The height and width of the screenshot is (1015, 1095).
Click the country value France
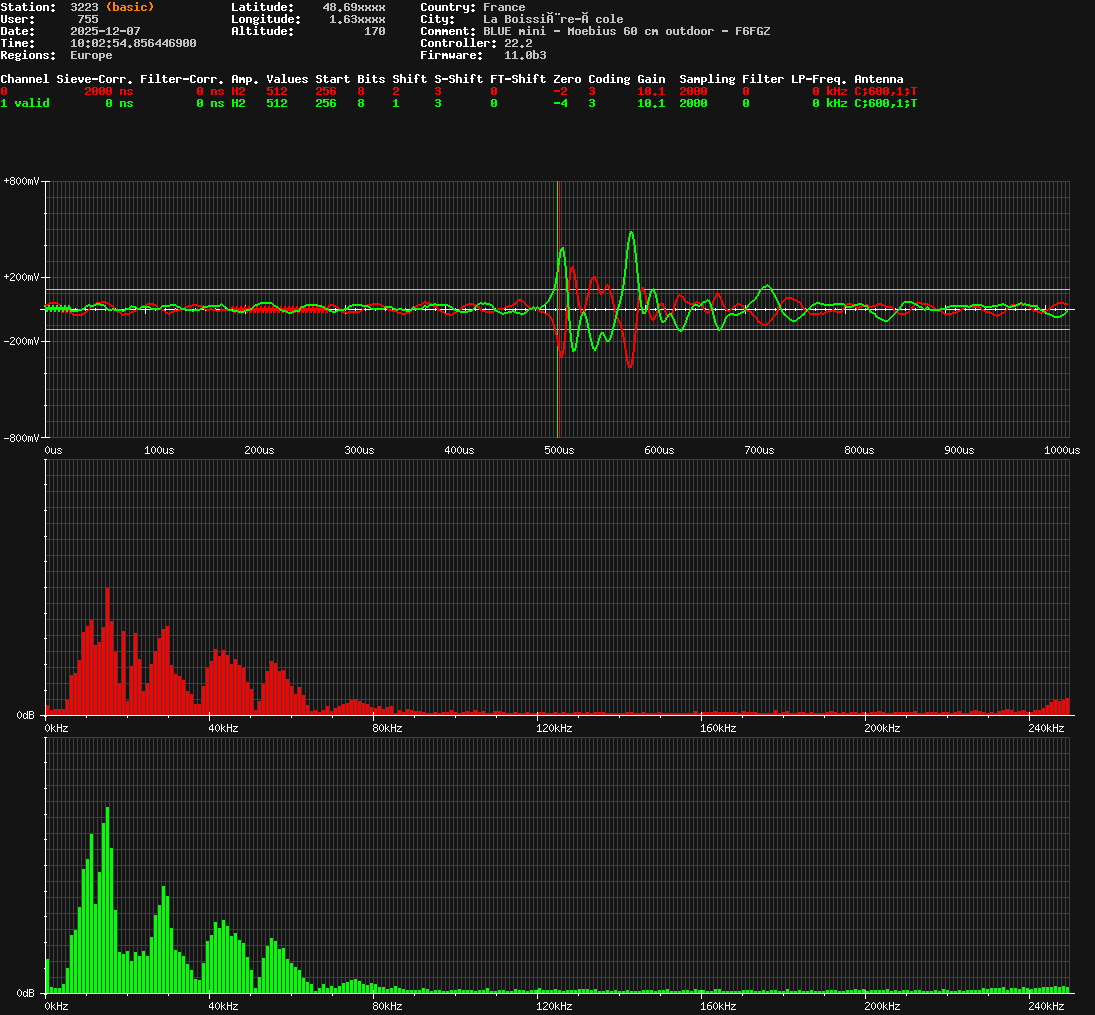tap(503, 7)
